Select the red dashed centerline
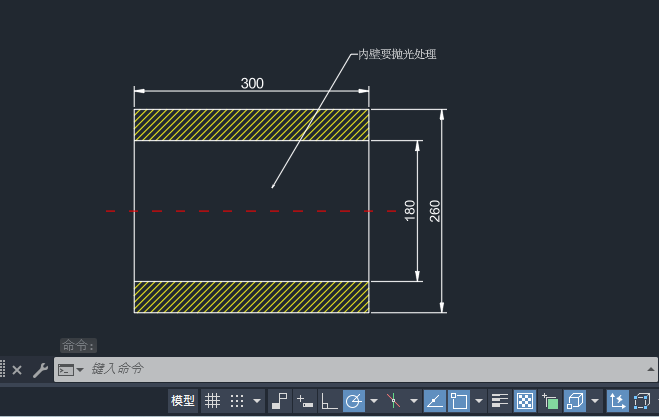This screenshot has width=659, height=417. (251, 211)
